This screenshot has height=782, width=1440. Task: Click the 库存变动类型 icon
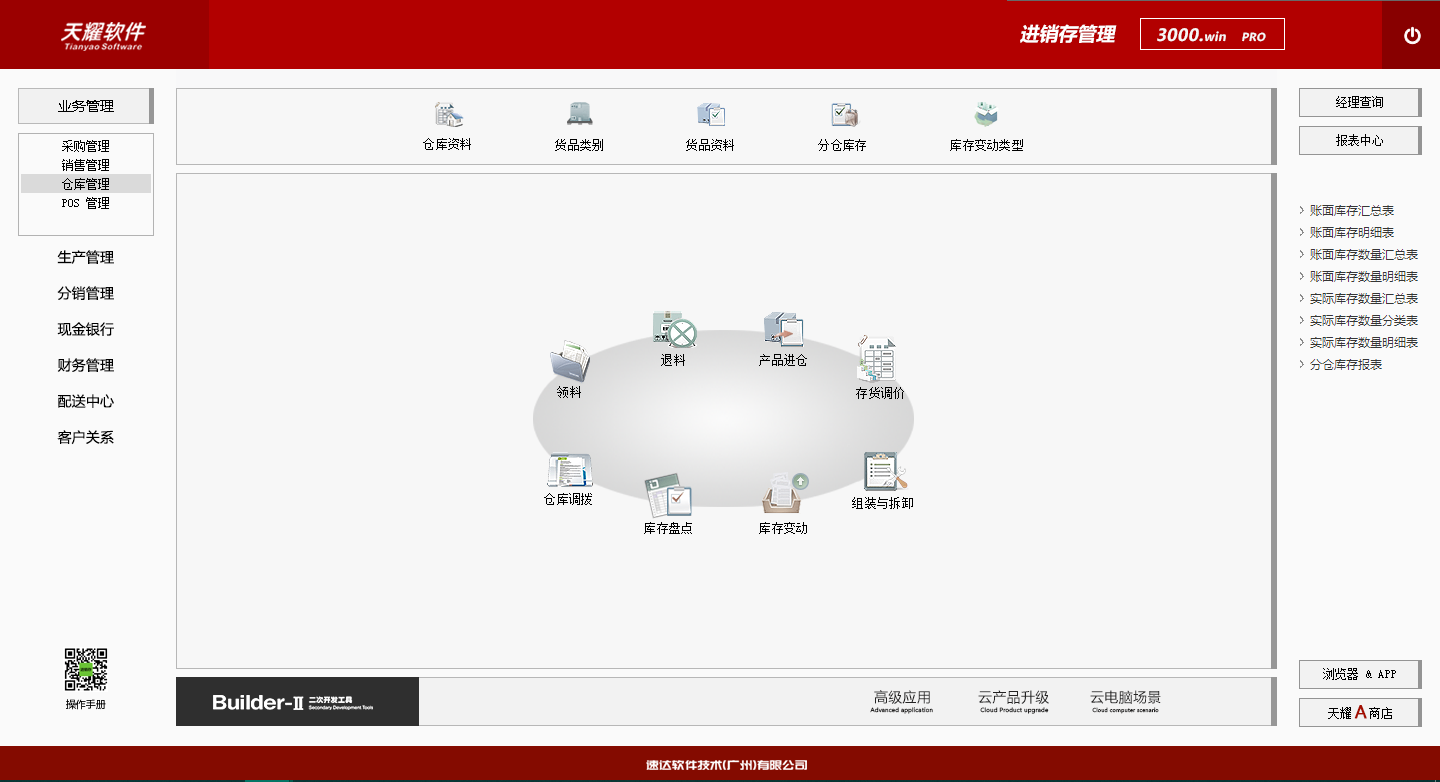pyautogui.click(x=986, y=115)
